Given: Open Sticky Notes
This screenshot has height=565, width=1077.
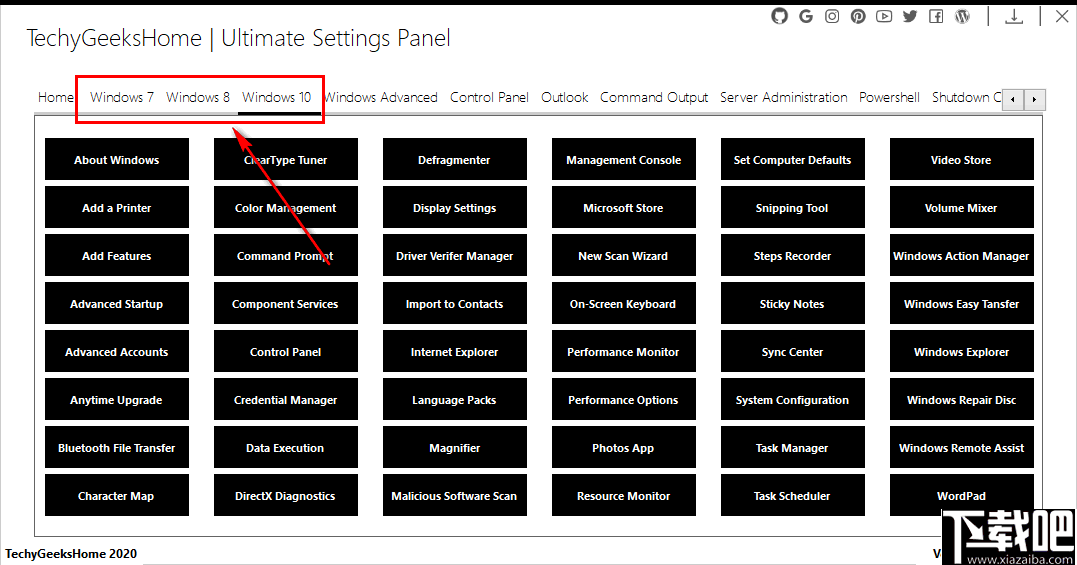Looking at the screenshot, I should point(793,303).
